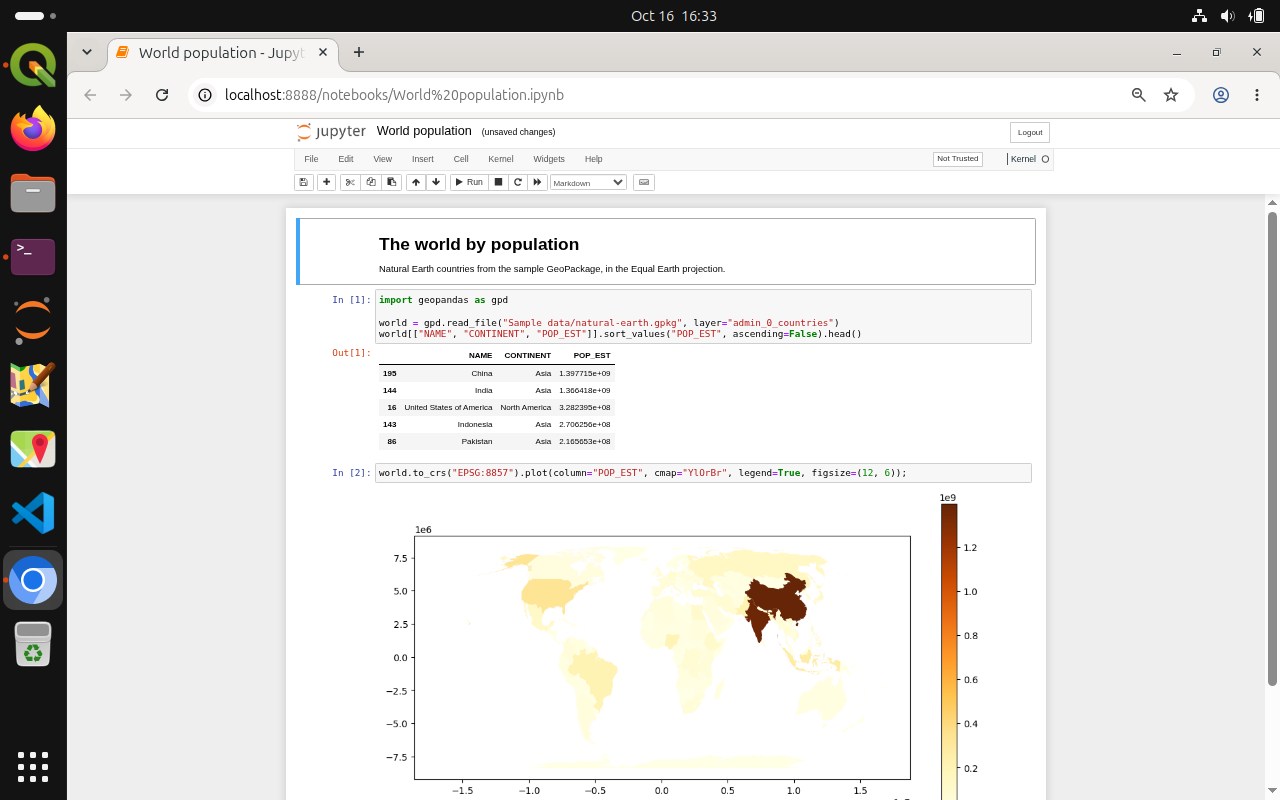This screenshot has height=800, width=1280.
Task: Copy selected cells icon in Jupyter toolbar
Action: click(371, 182)
